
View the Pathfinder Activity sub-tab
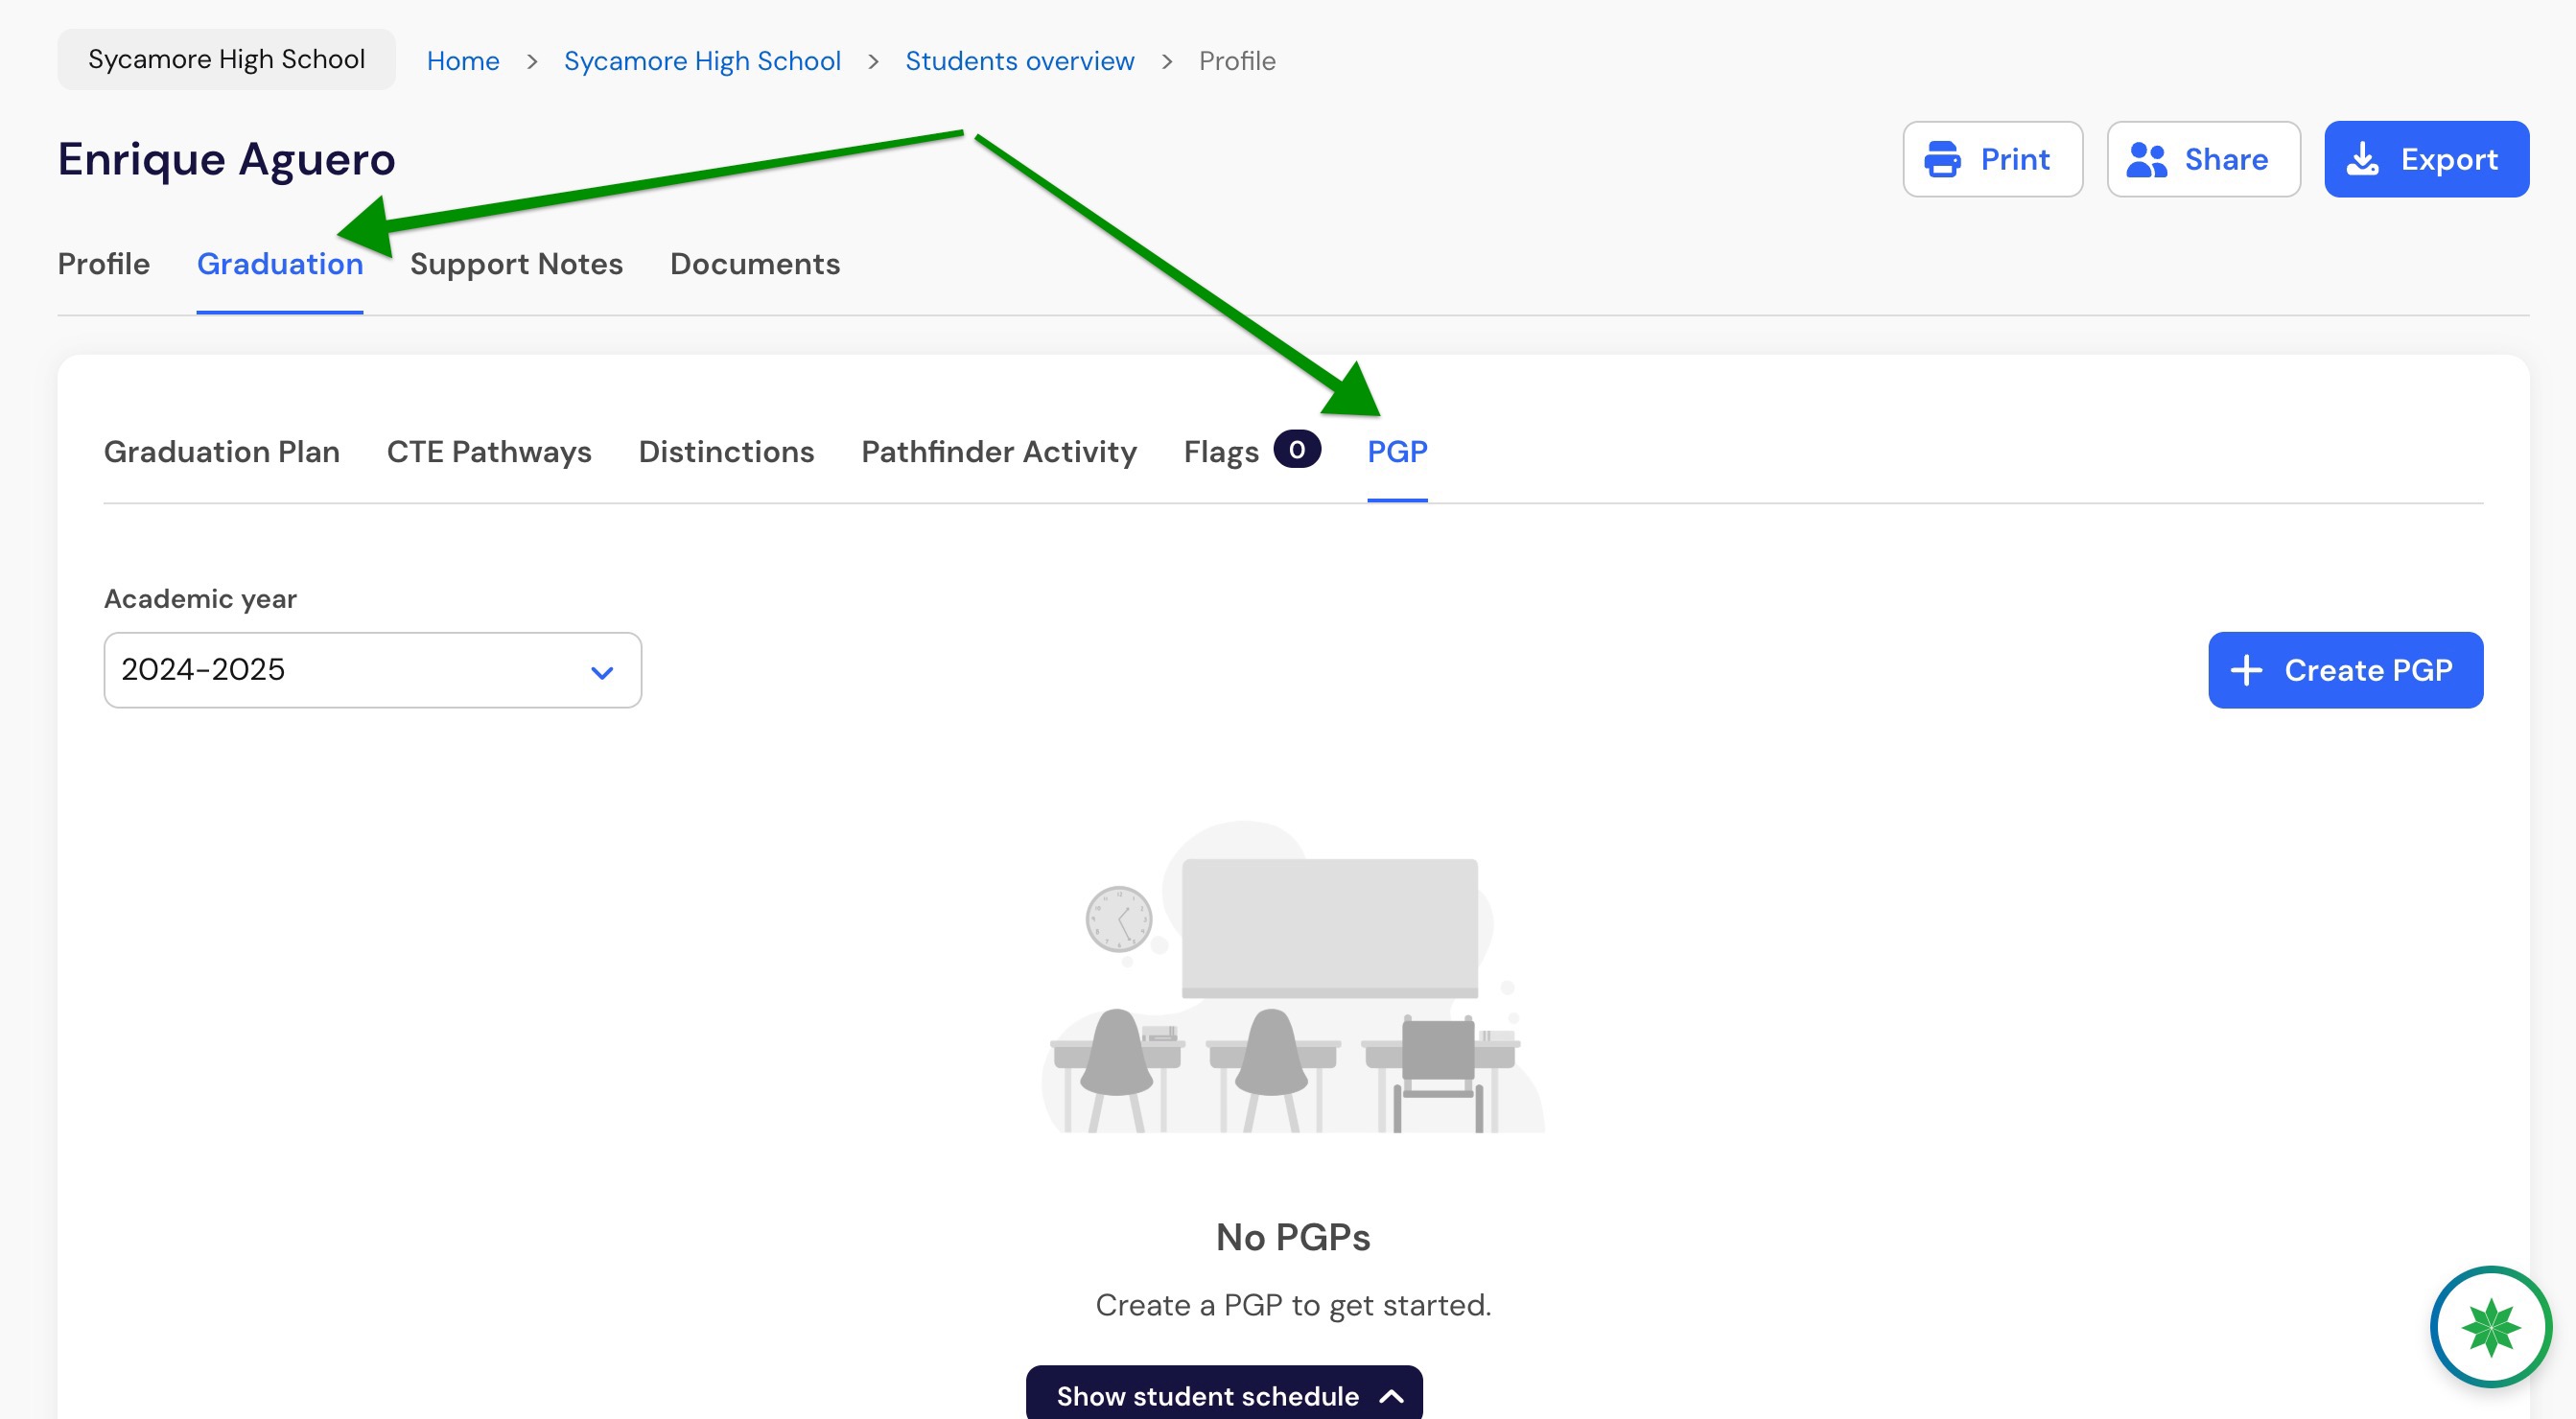coord(999,452)
